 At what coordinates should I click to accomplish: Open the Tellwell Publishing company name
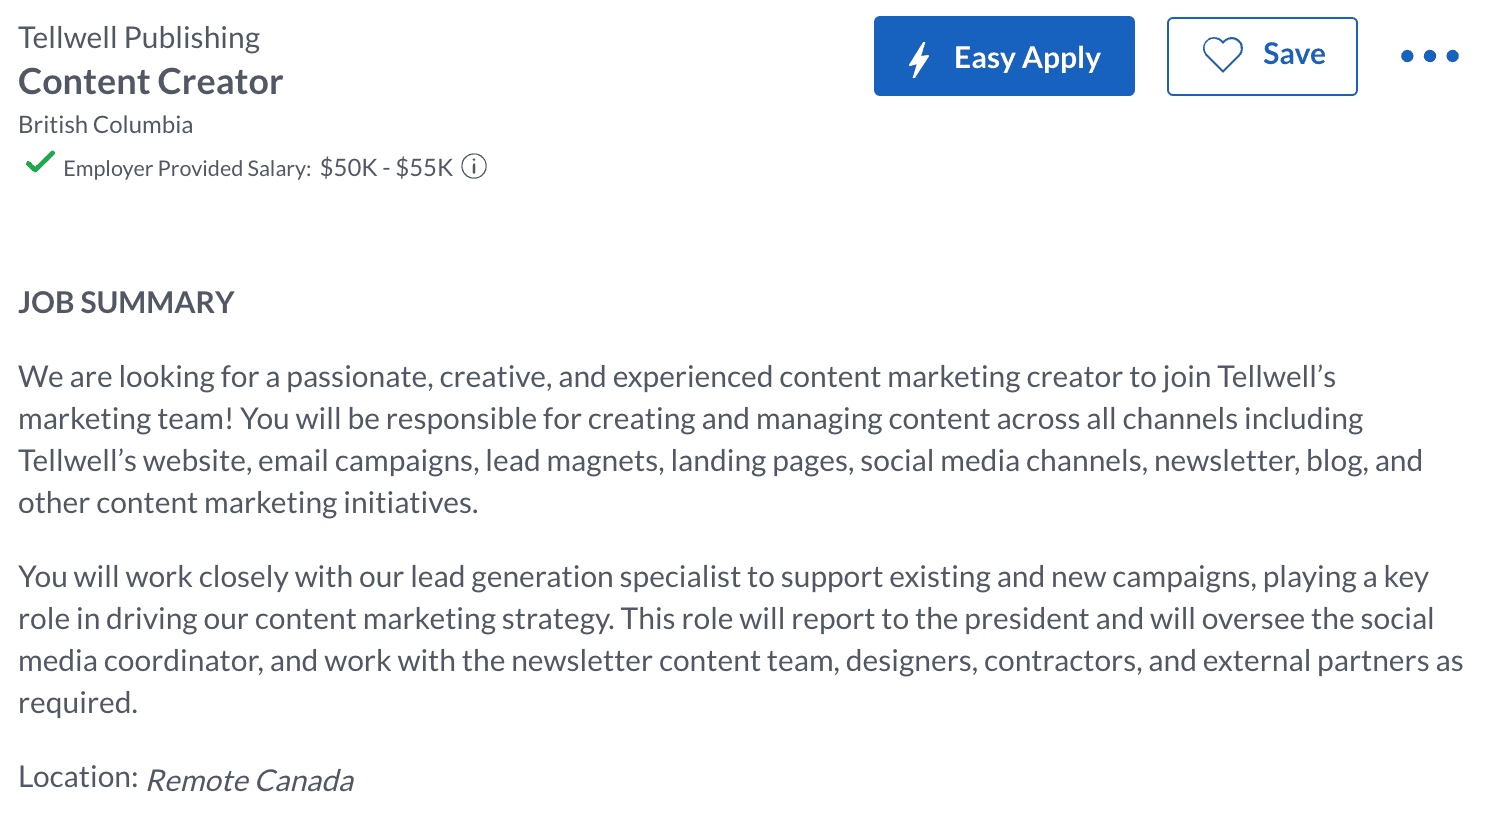(x=139, y=38)
